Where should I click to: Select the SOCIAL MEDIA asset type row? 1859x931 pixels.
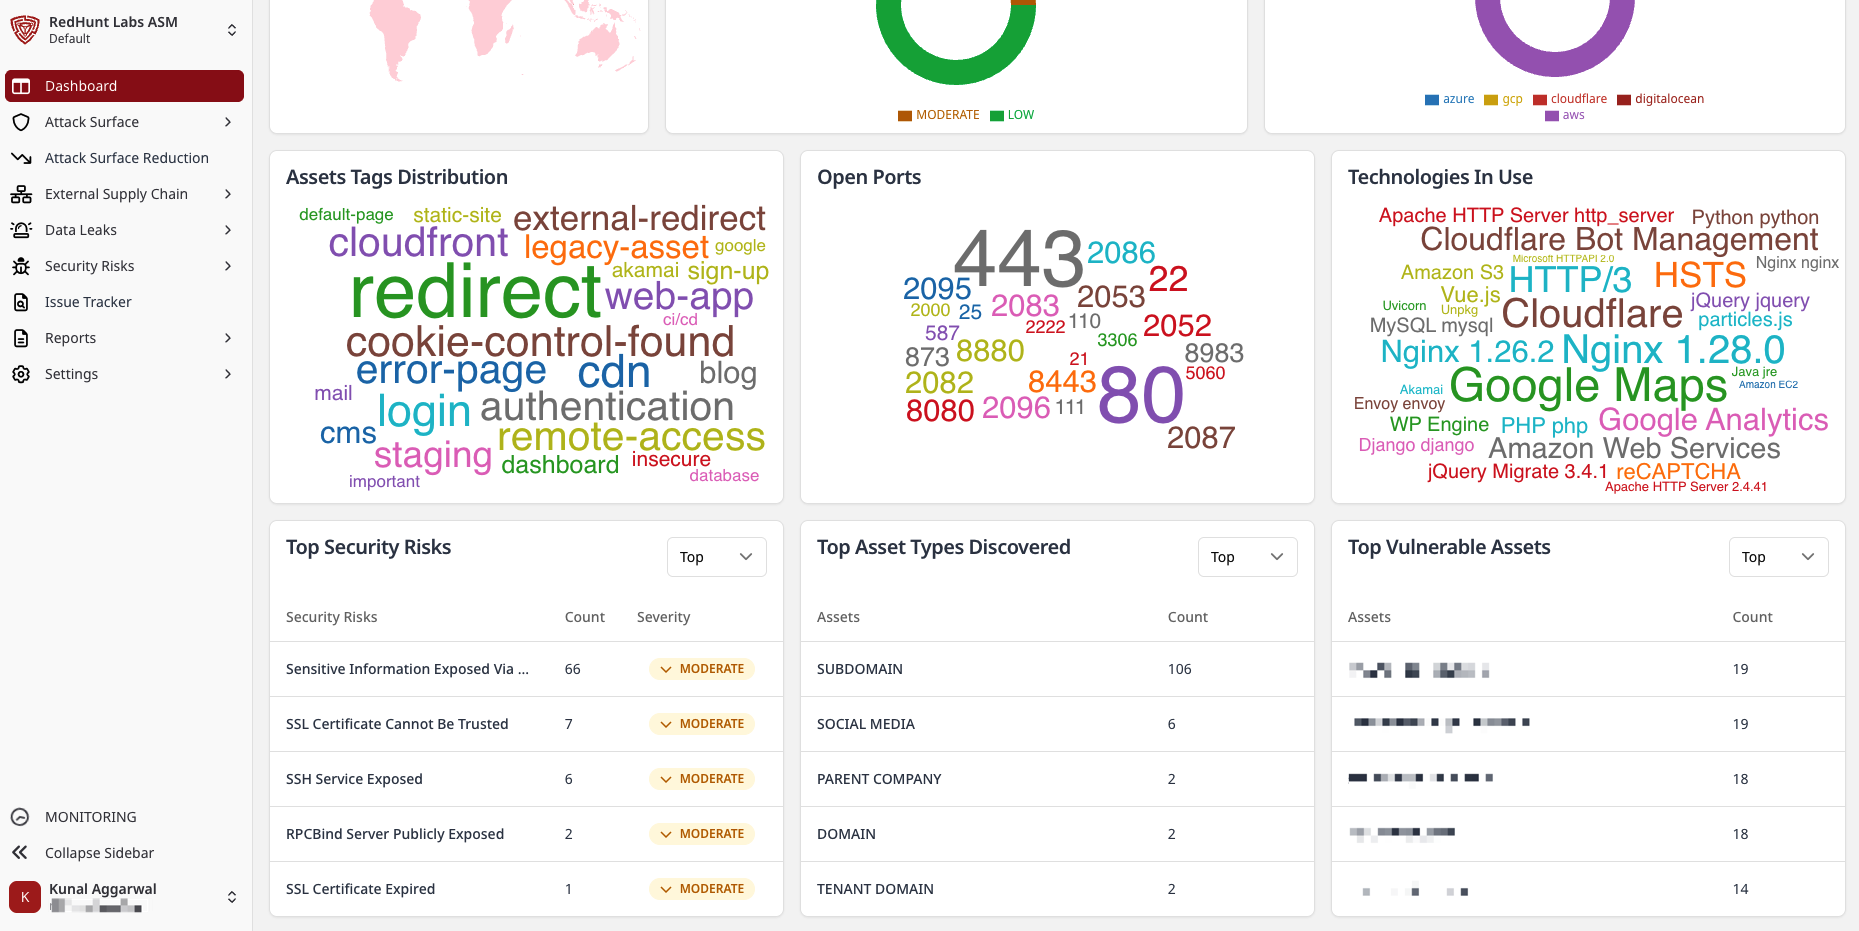(1057, 724)
